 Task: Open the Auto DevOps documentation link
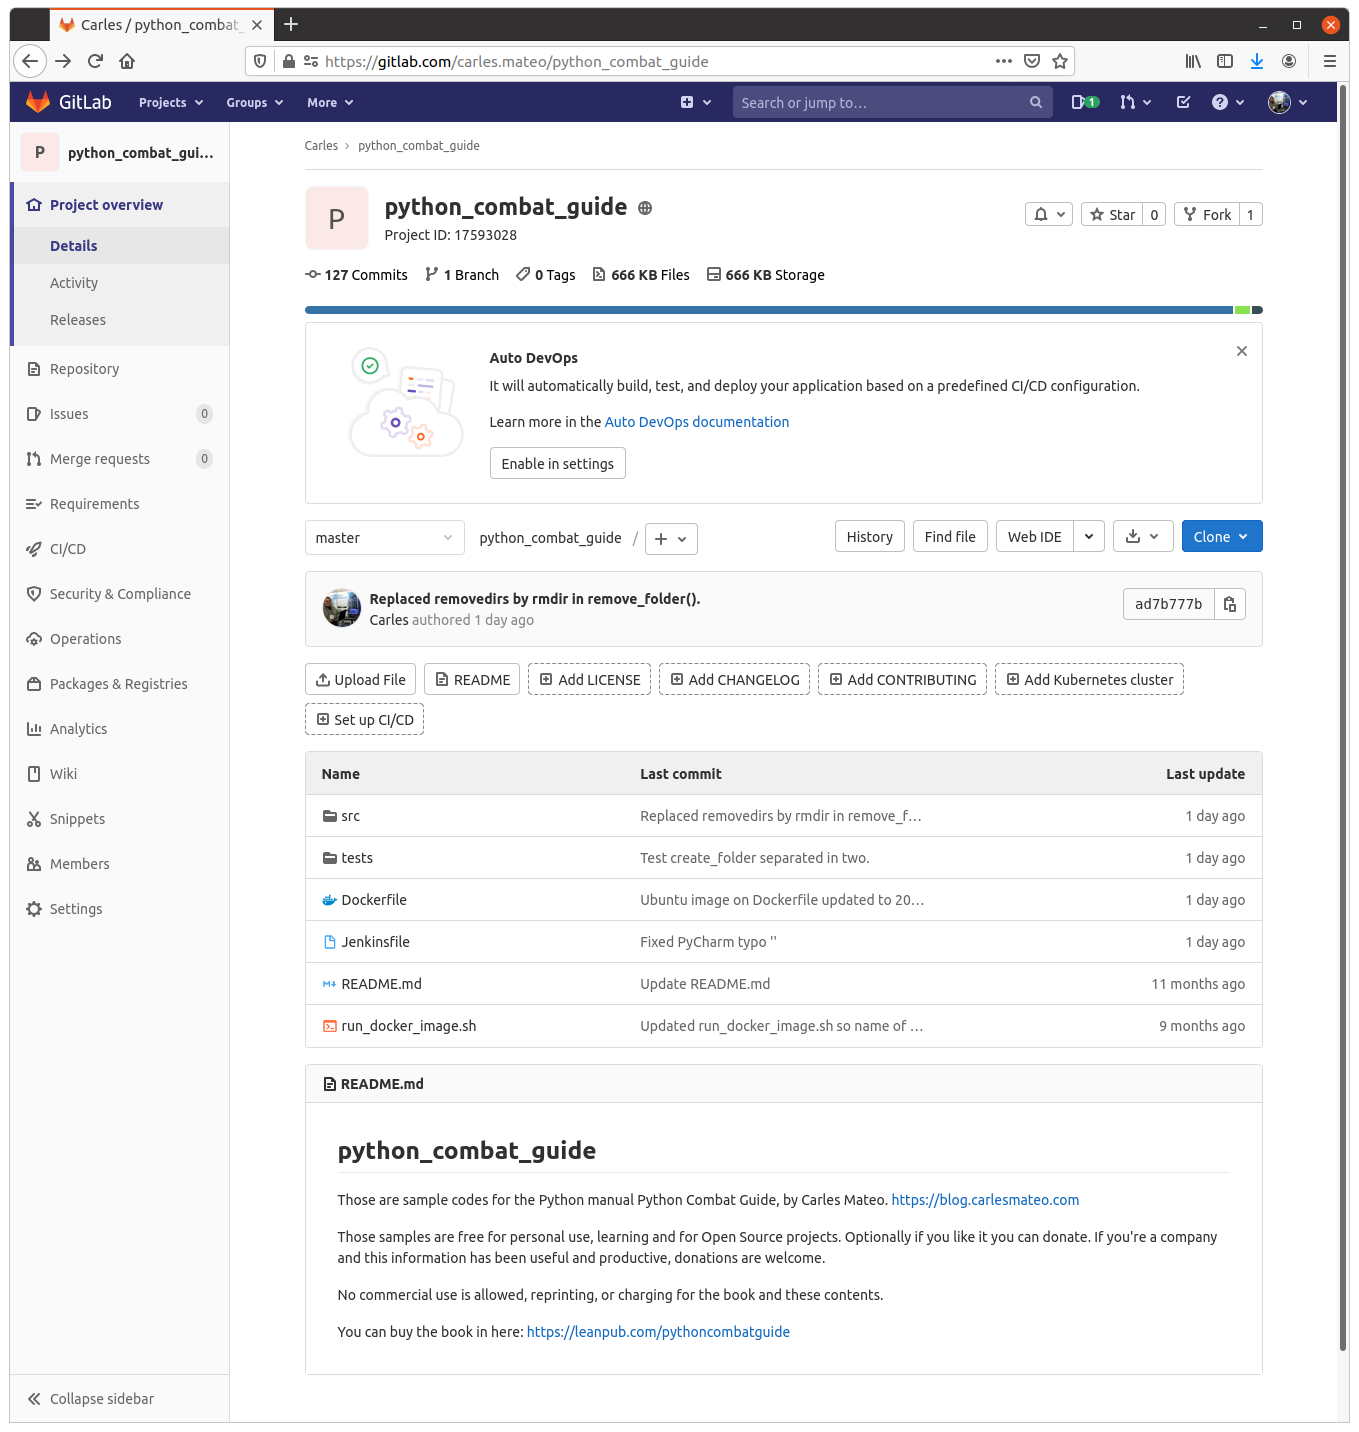[697, 422]
